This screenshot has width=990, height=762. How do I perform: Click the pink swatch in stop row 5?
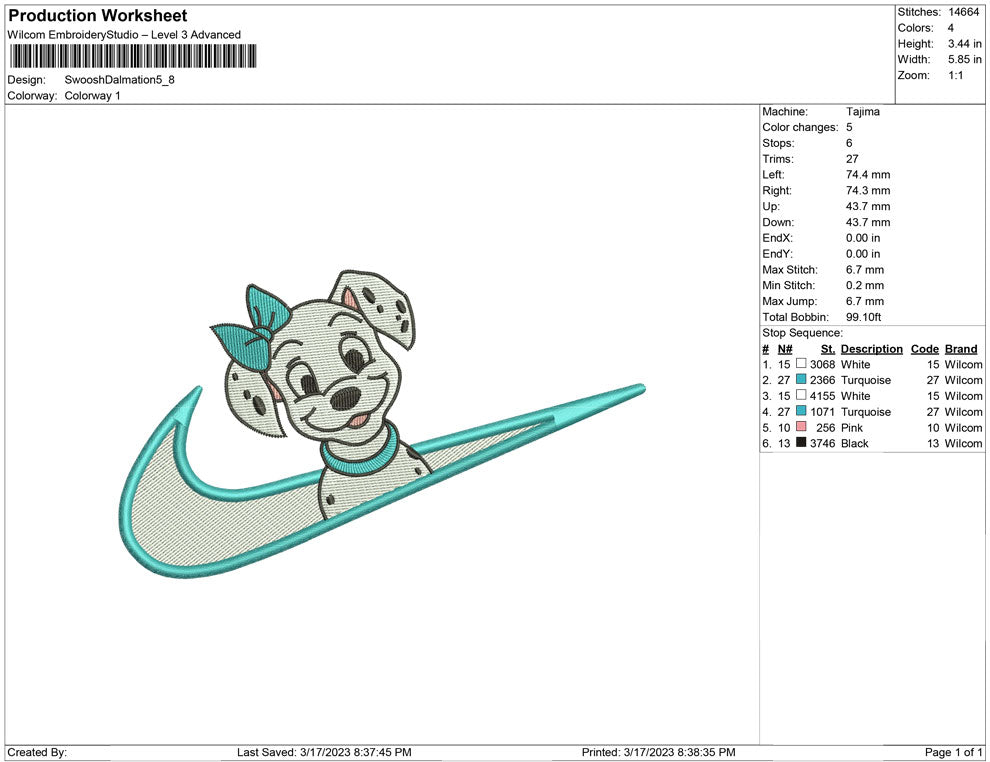tap(801, 426)
